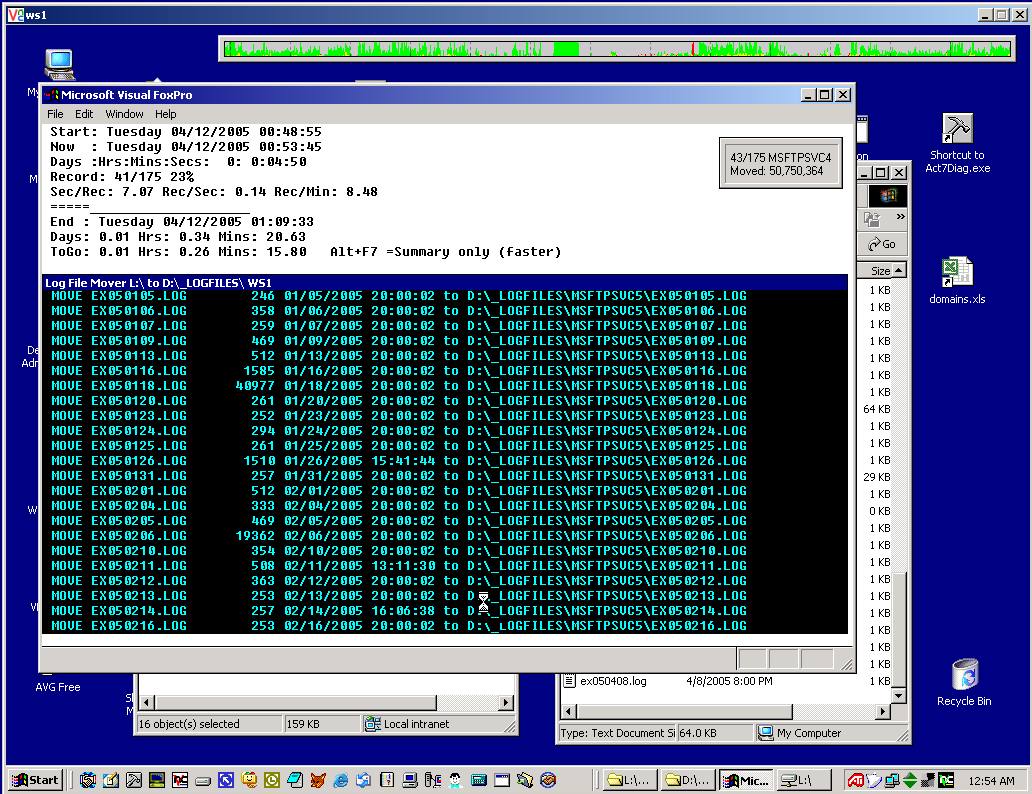Click the computer monitor icon in Quick Launch
The image size is (1032, 794).
[x=410, y=780]
